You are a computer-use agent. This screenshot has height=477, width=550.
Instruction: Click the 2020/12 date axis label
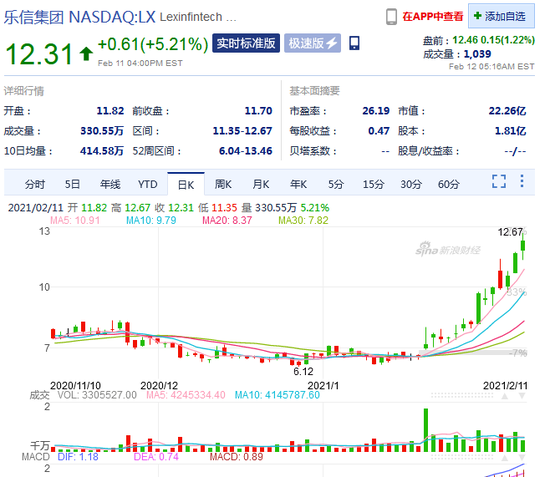point(159,385)
